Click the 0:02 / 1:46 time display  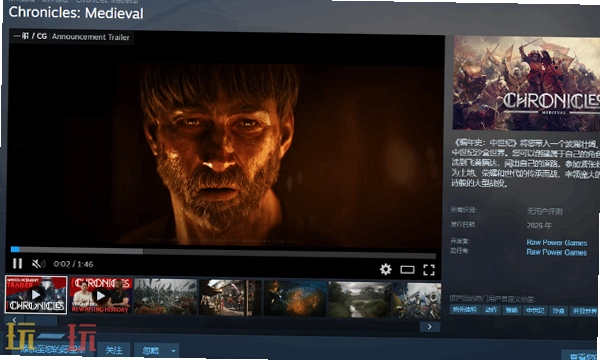point(73,264)
